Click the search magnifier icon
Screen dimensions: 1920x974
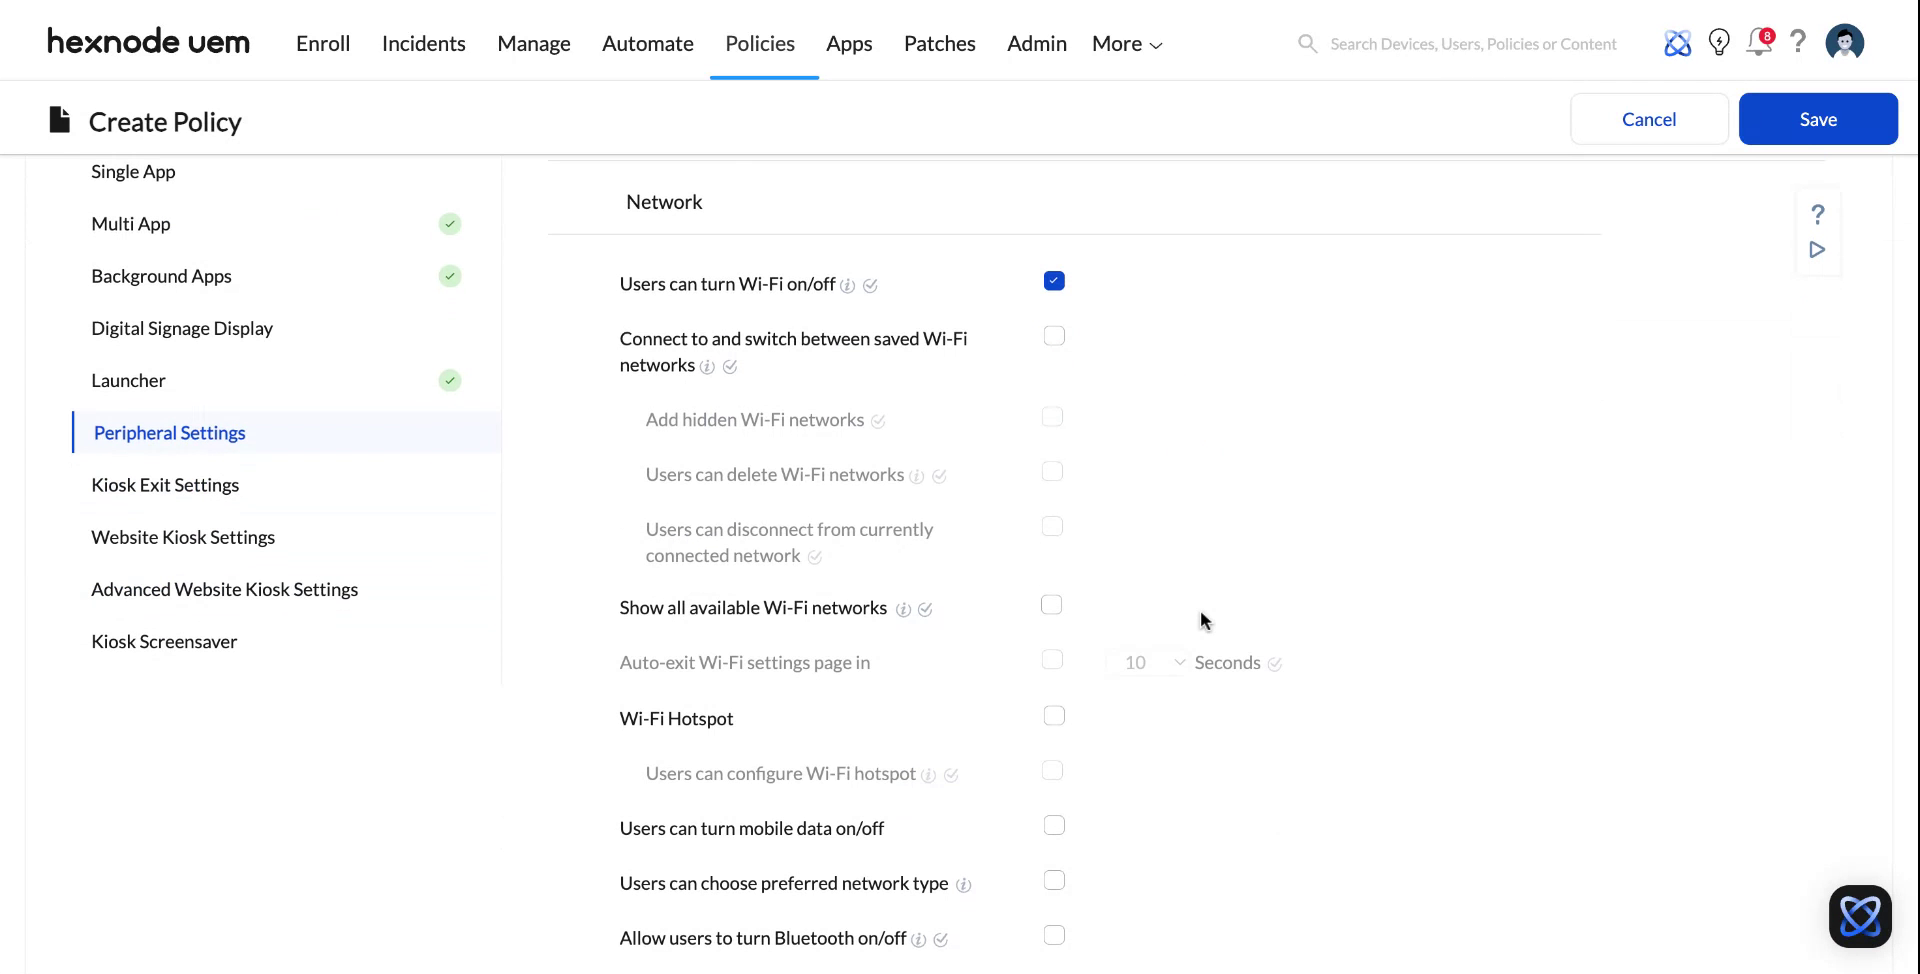click(x=1307, y=44)
